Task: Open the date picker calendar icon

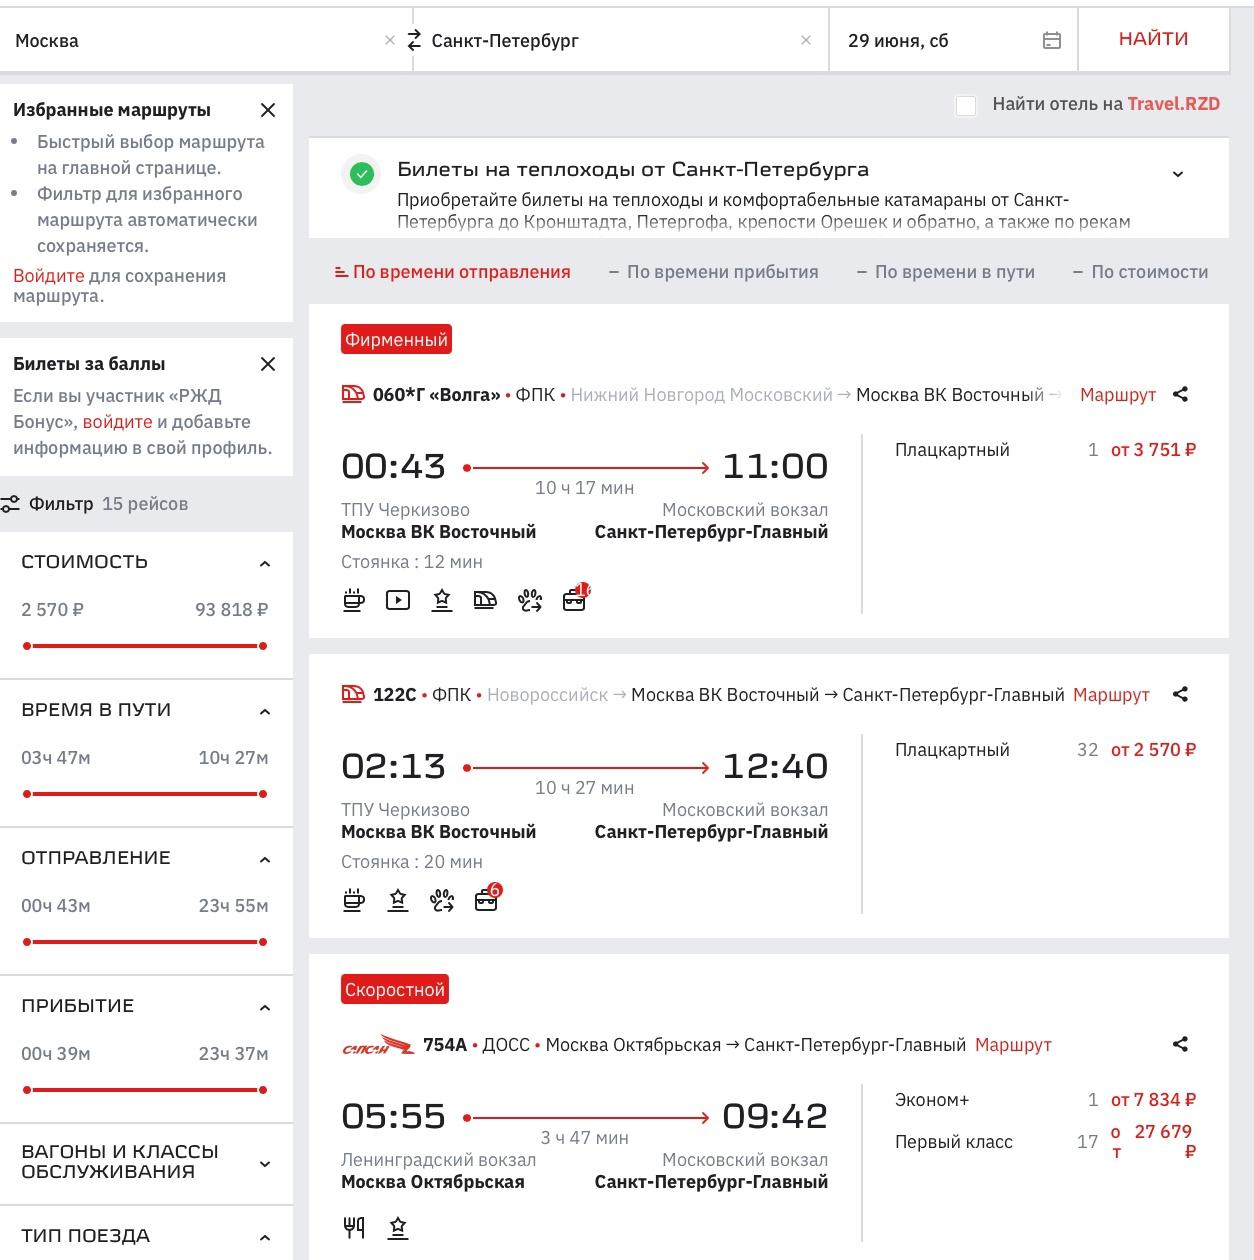Action: 1051,41
